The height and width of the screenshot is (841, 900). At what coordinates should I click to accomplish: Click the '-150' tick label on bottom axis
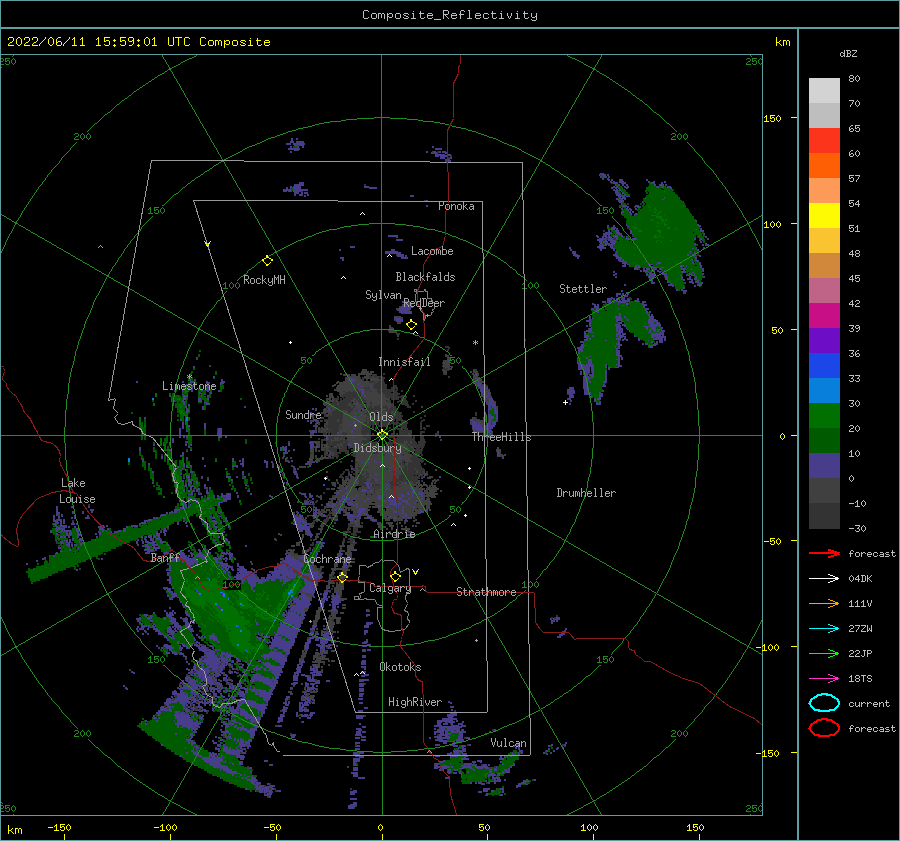point(59,827)
